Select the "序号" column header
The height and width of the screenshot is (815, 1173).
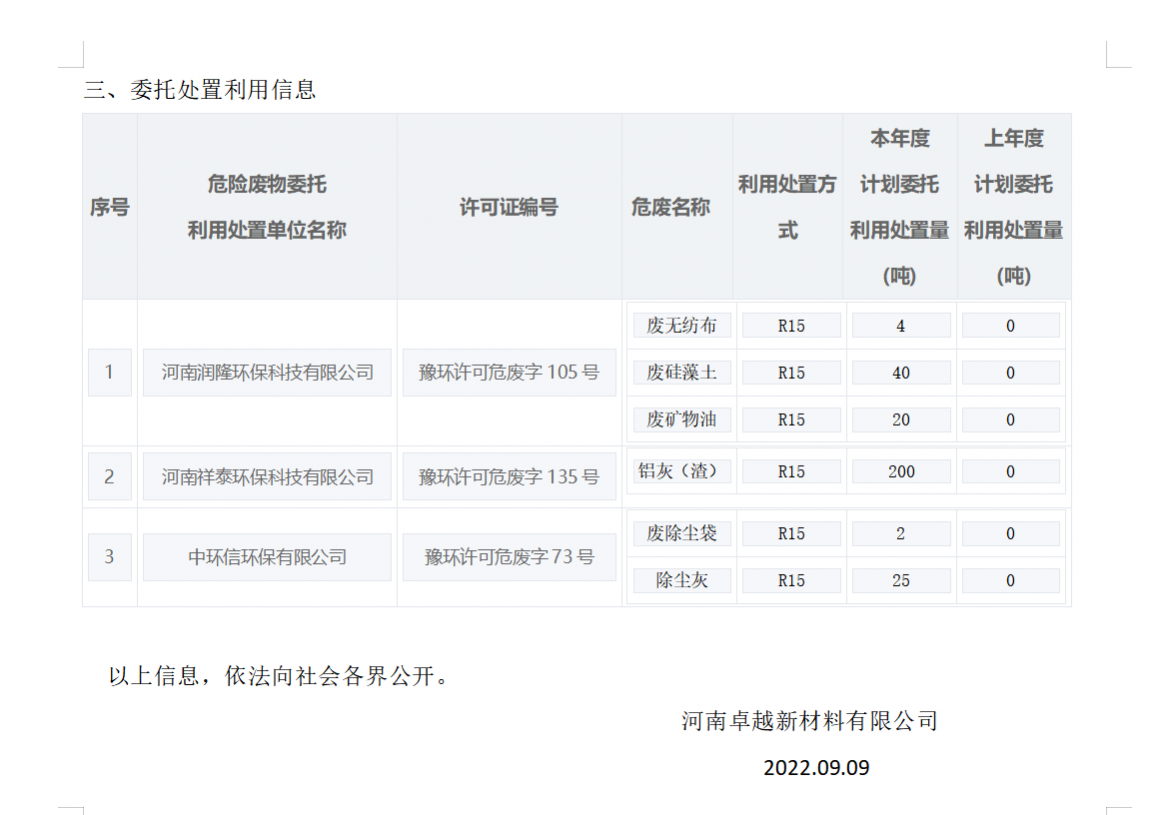click(110, 207)
